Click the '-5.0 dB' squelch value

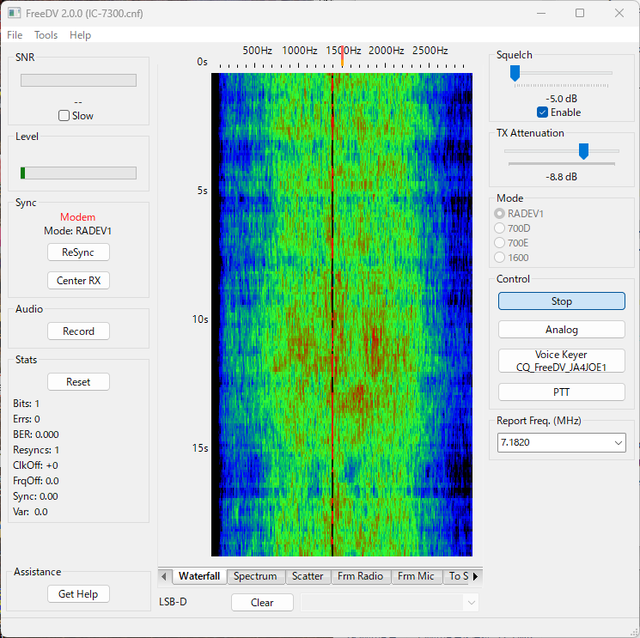[x=561, y=99]
